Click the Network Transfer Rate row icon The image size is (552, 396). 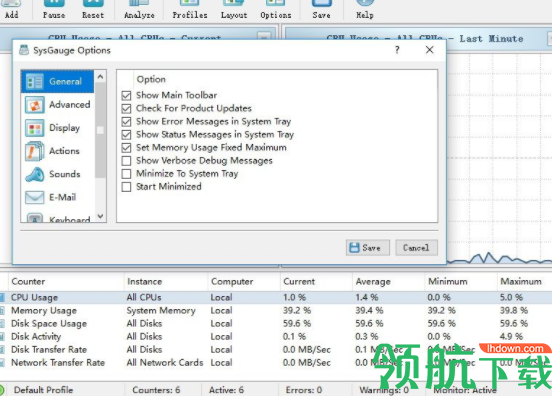pos(2,363)
